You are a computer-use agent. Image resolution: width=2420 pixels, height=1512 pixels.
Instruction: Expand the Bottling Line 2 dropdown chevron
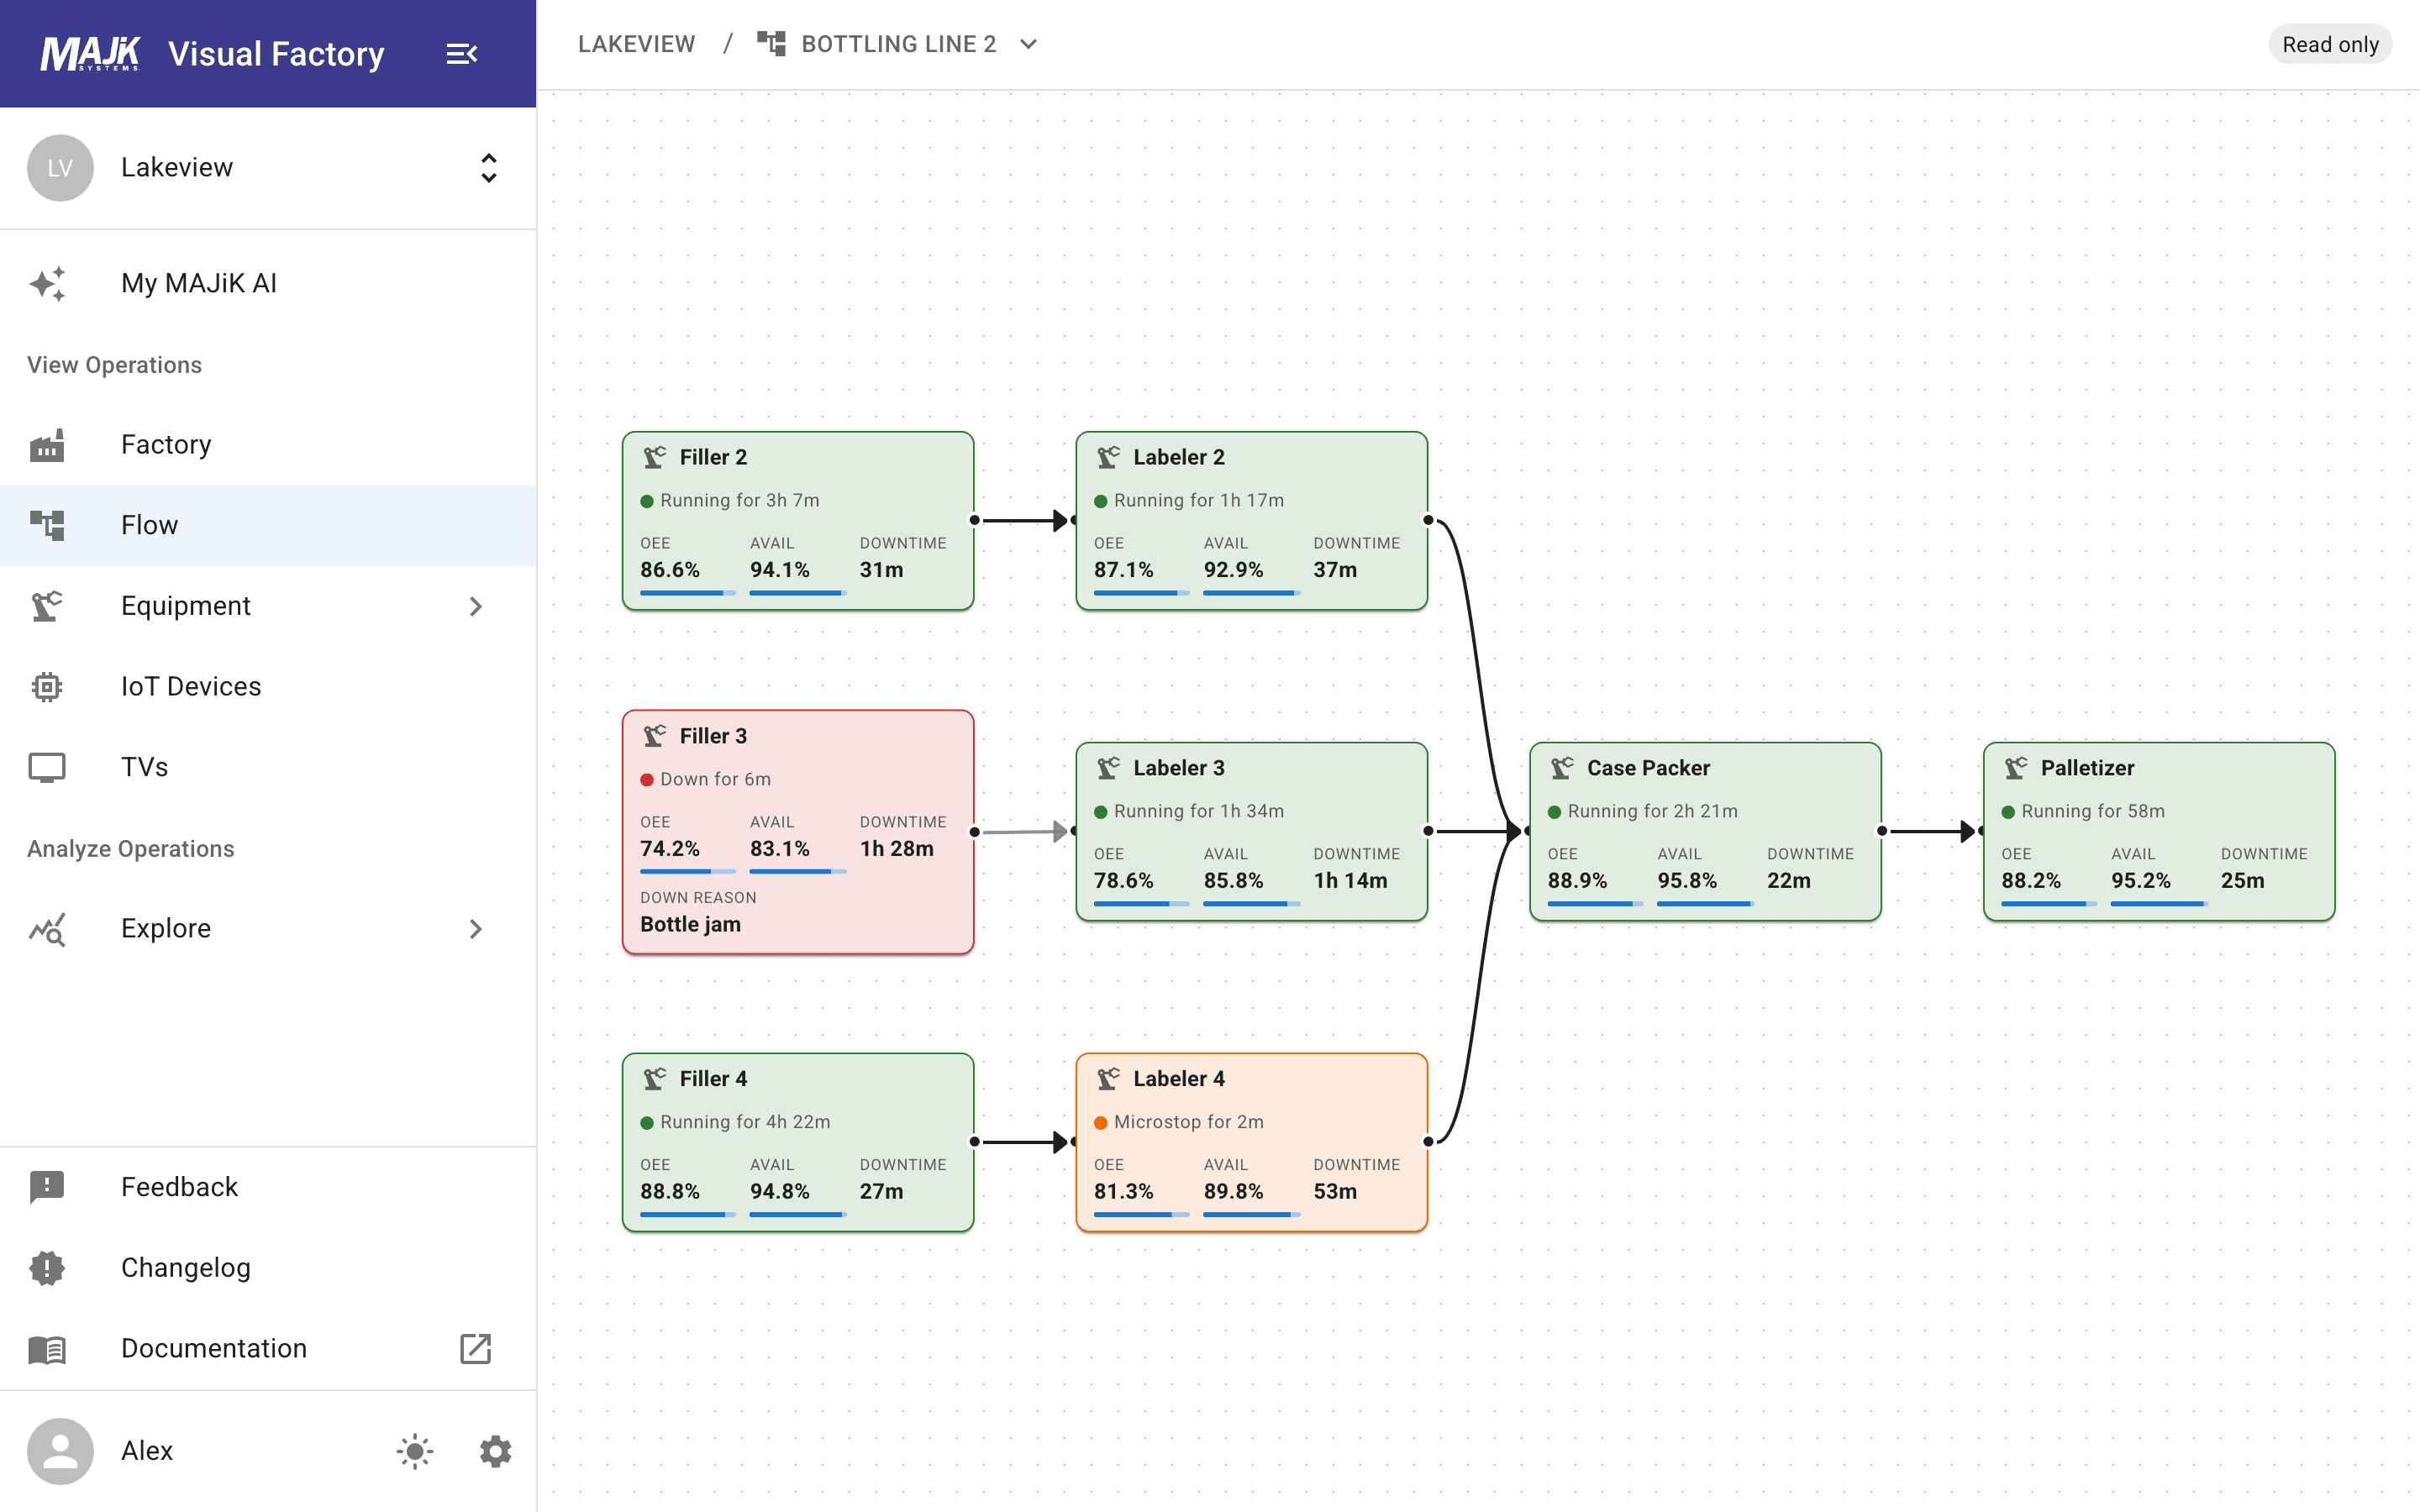tap(1028, 44)
